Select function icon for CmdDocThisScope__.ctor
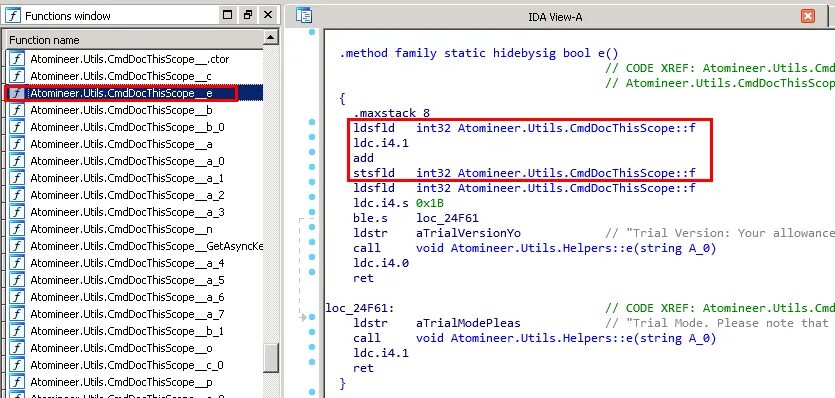 click(x=17, y=59)
